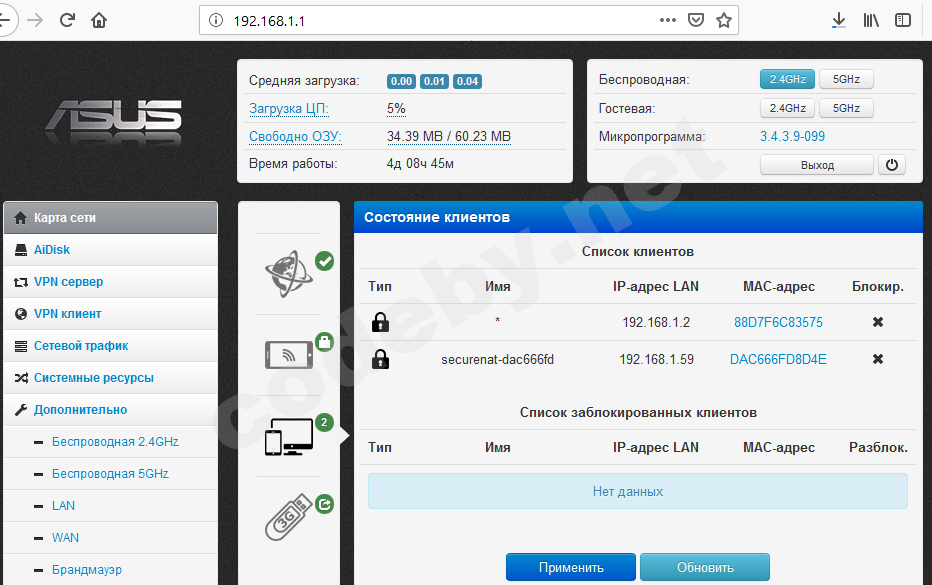Open WAN settings submenu

click(x=111, y=538)
